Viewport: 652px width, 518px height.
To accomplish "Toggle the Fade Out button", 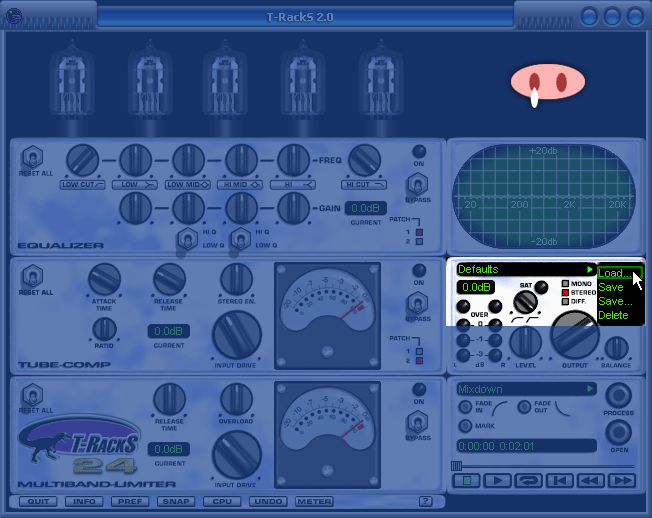I will tap(524, 407).
